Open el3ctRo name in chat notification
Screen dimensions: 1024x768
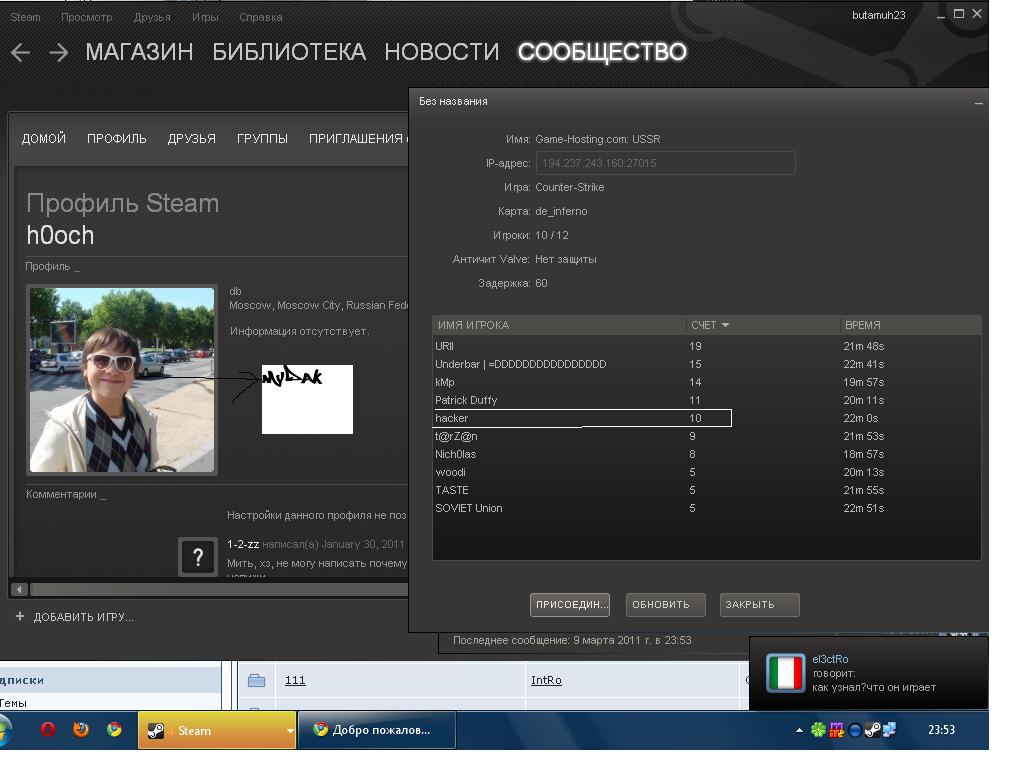(x=830, y=659)
